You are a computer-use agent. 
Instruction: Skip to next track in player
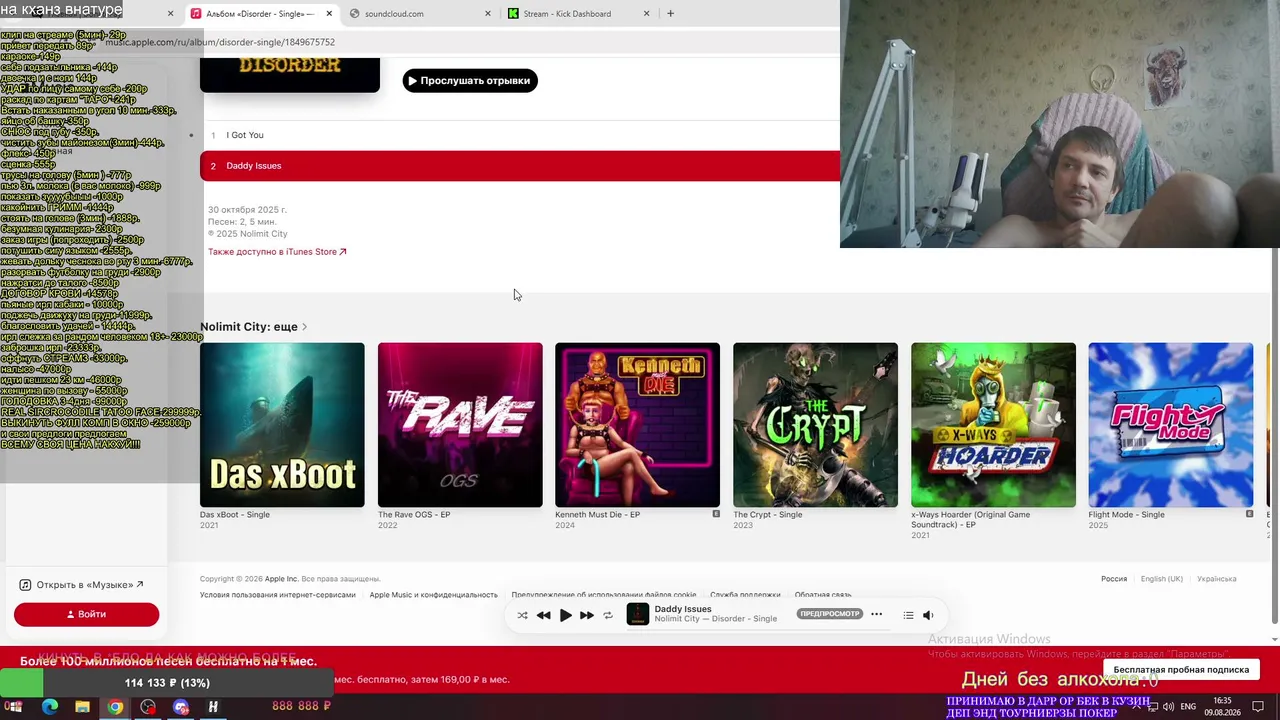click(587, 615)
